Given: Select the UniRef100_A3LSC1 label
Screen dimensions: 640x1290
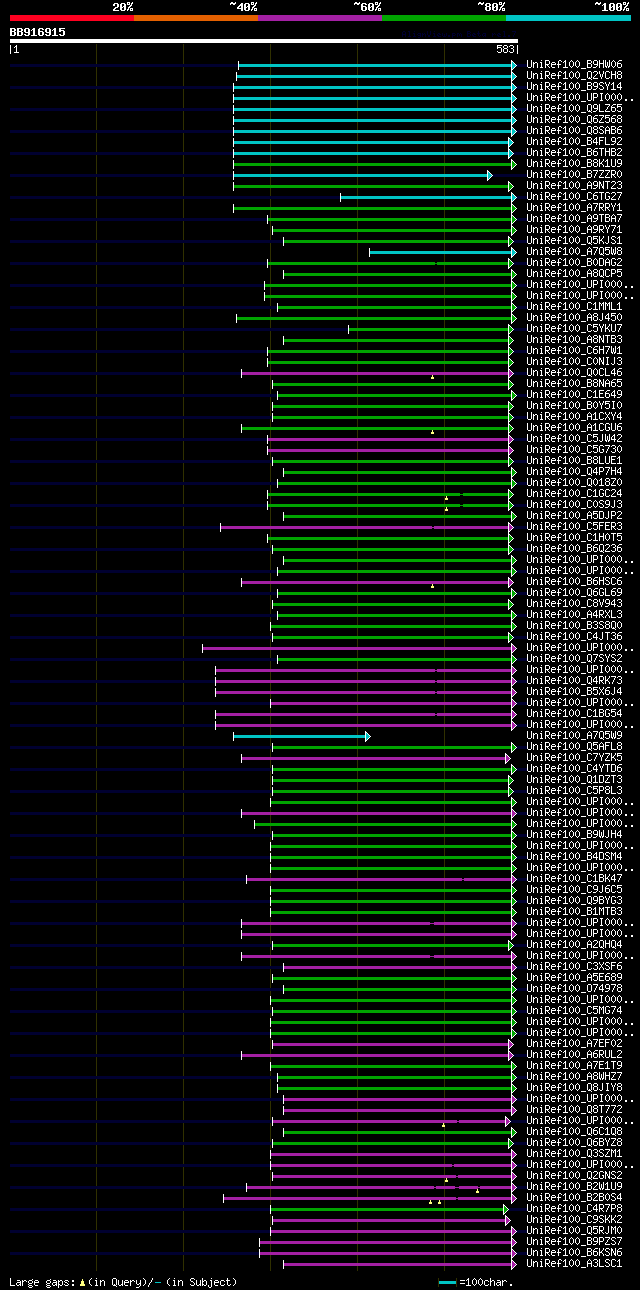Looking at the screenshot, I should [573, 1263].
